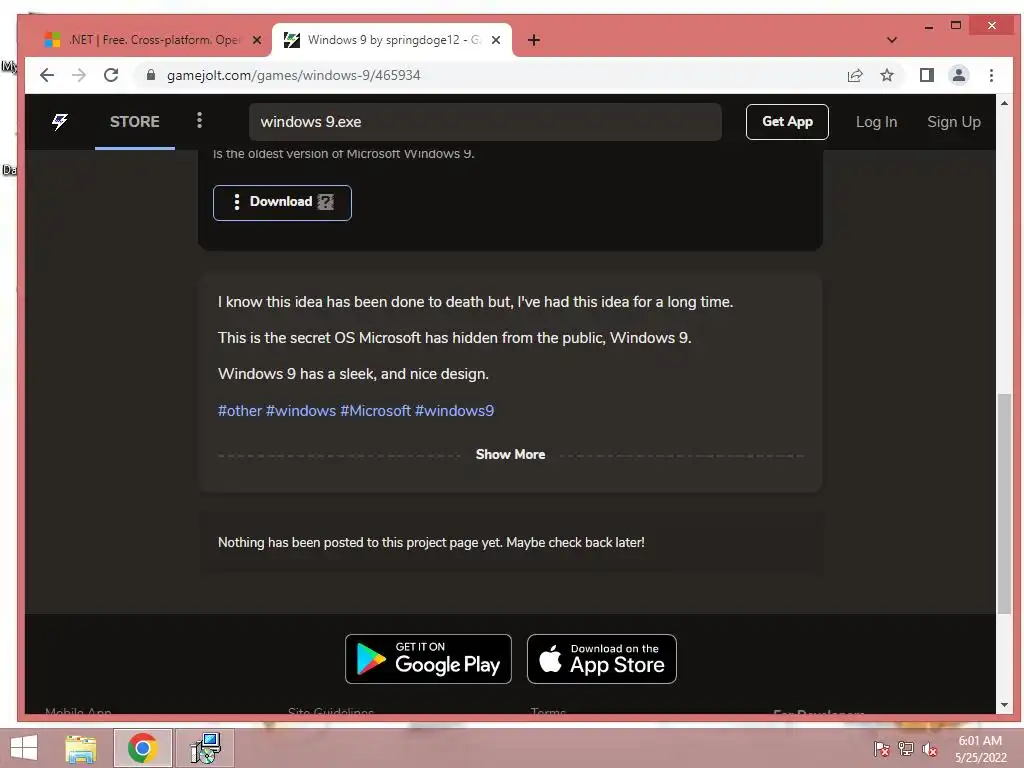
Task: Click the page vertical scrollbar thumb
Action: point(1004,503)
